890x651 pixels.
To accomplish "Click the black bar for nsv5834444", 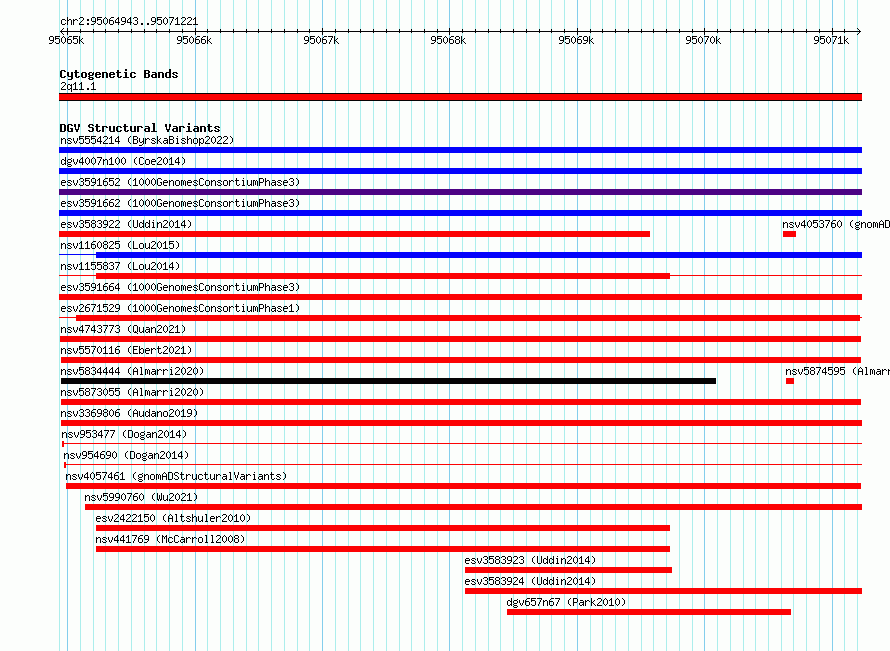I will tap(387, 381).
